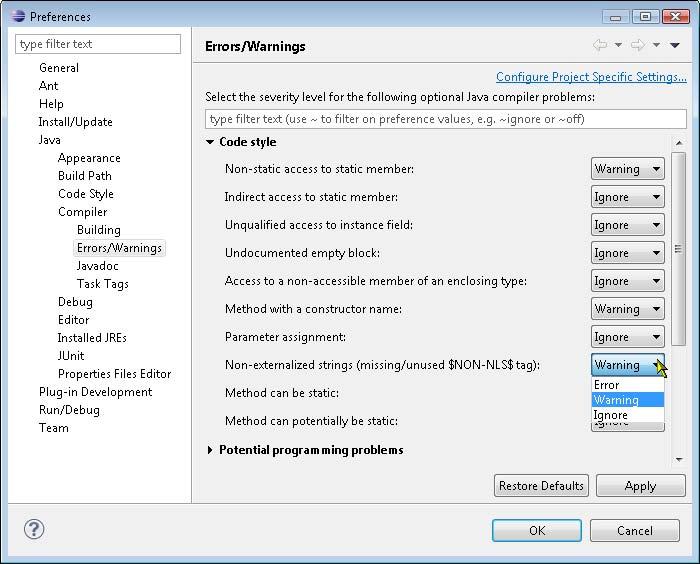Select Build Path under Java
This screenshot has width=700, height=564.
(x=84, y=176)
